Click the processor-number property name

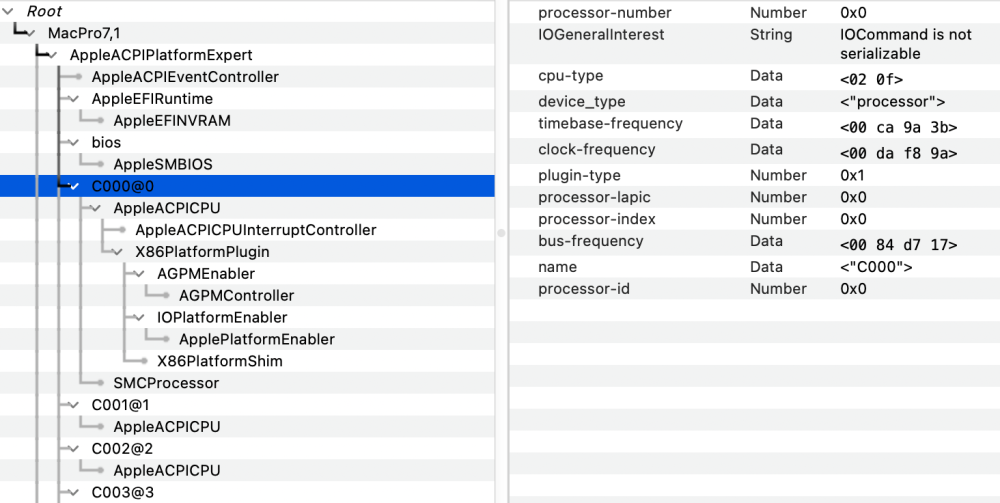[605, 13]
